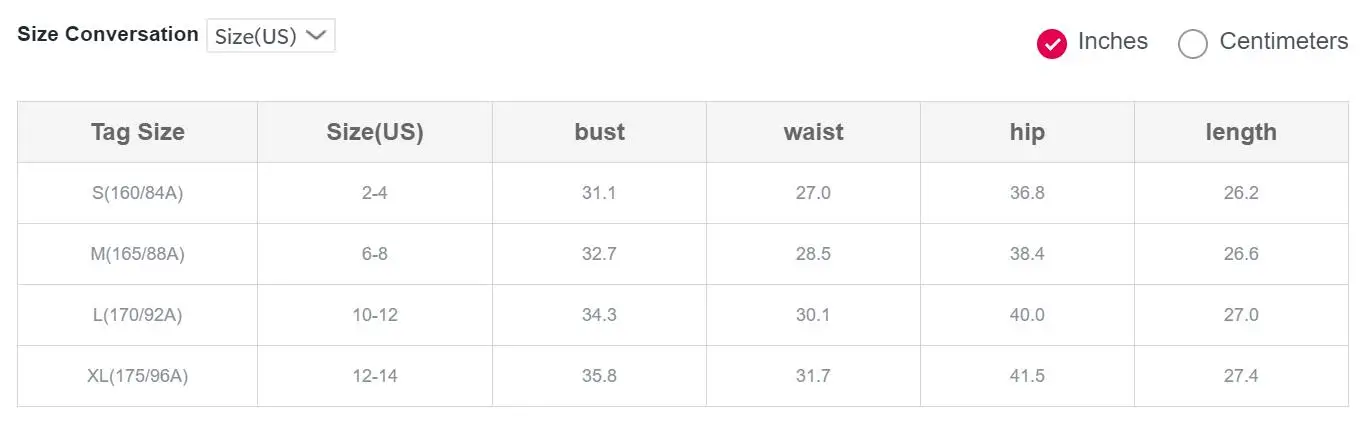Image resolution: width=1367 pixels, height=424 pixels.
Task: Click the Centimeters text label
Action: [1284, 42]
